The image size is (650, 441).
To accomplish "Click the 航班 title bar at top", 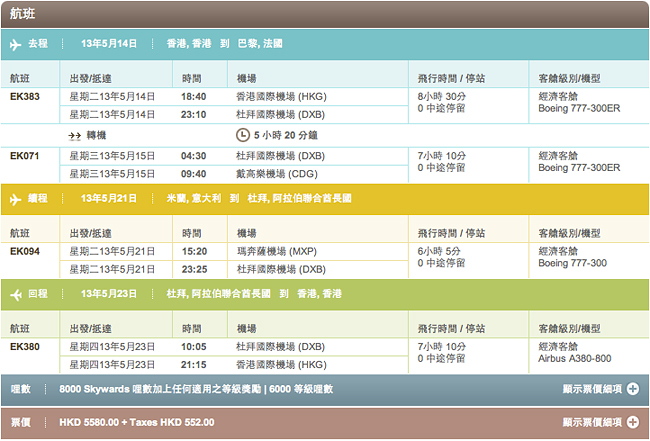I will click(x=324, y=13).
